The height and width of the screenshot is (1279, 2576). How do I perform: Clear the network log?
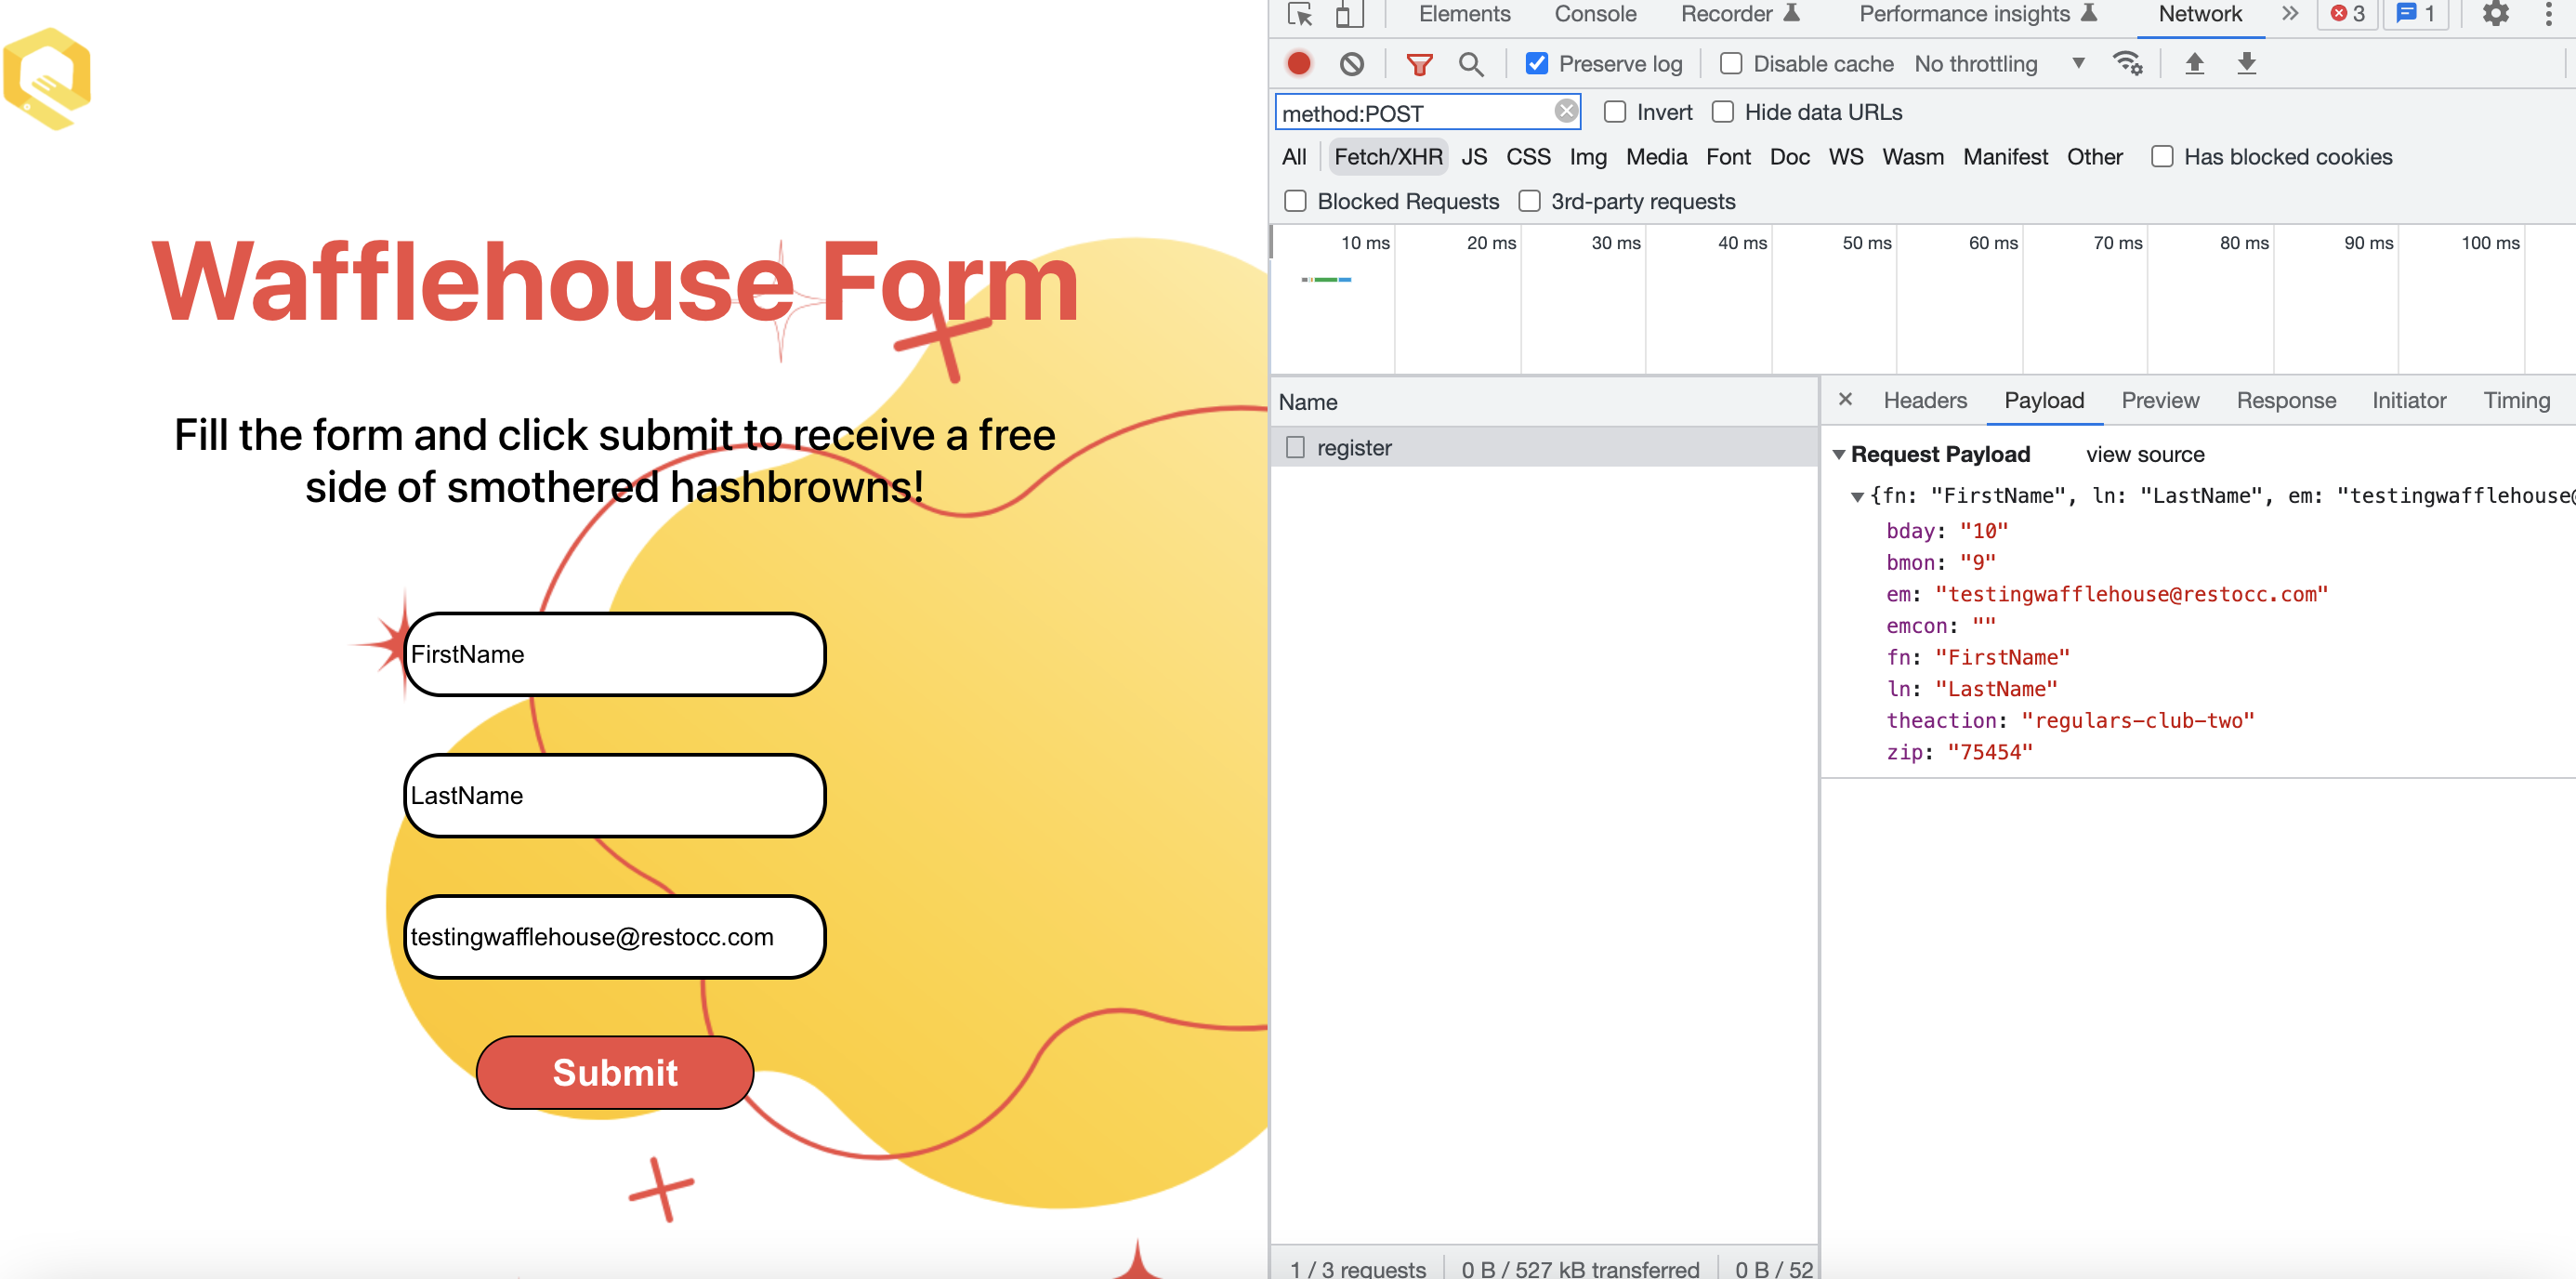pos(1352,64)
